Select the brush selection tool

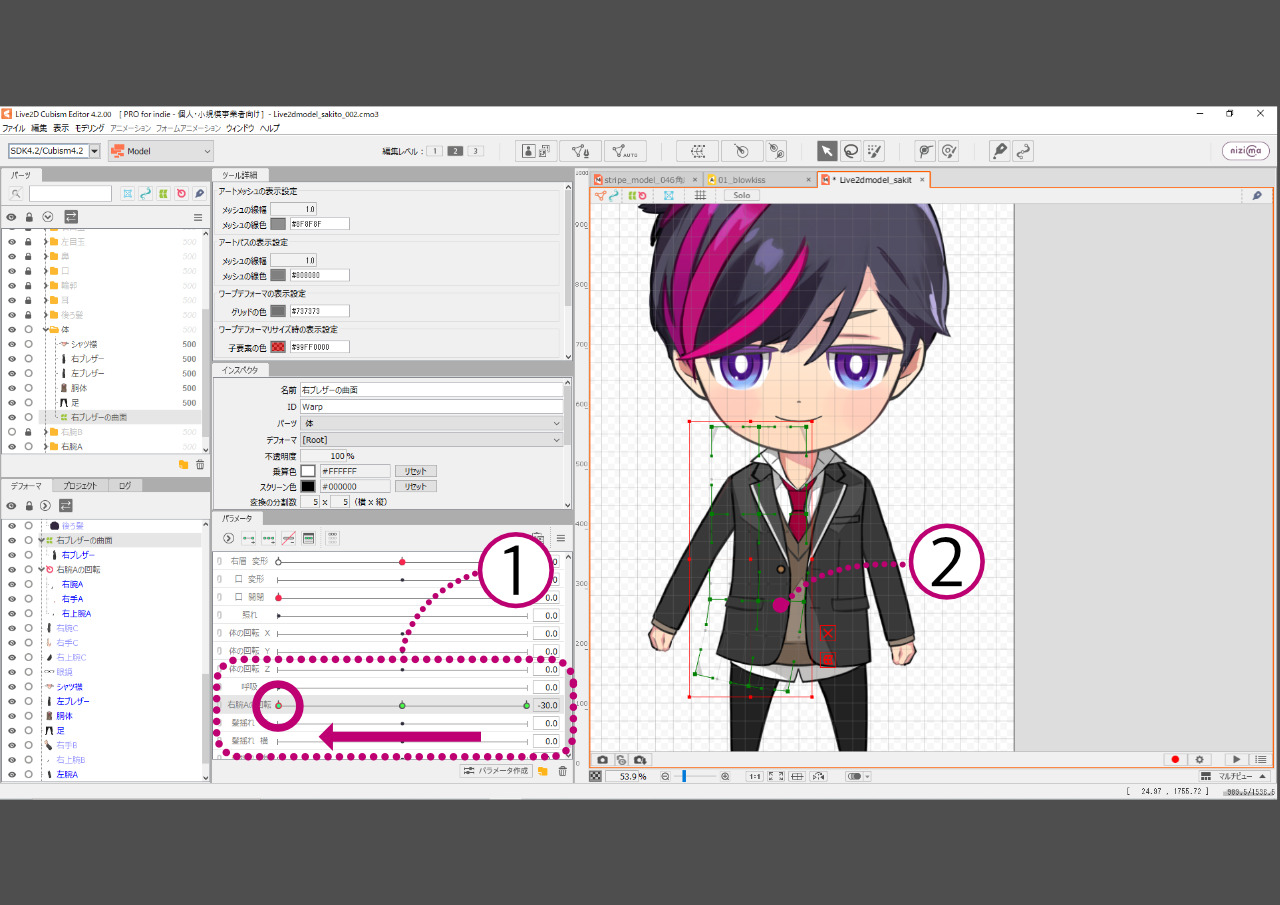click(875, 151)
